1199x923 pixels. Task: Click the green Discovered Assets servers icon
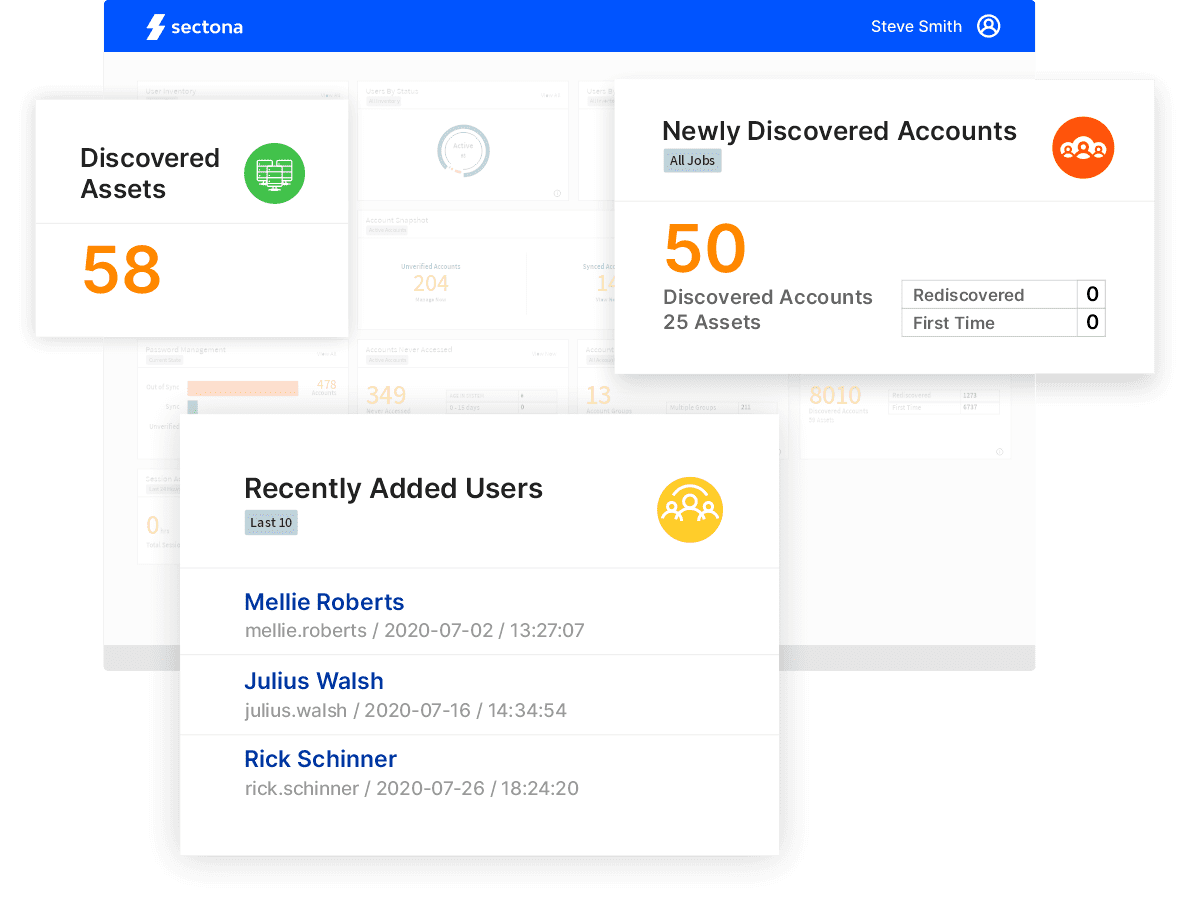[274, 174]
